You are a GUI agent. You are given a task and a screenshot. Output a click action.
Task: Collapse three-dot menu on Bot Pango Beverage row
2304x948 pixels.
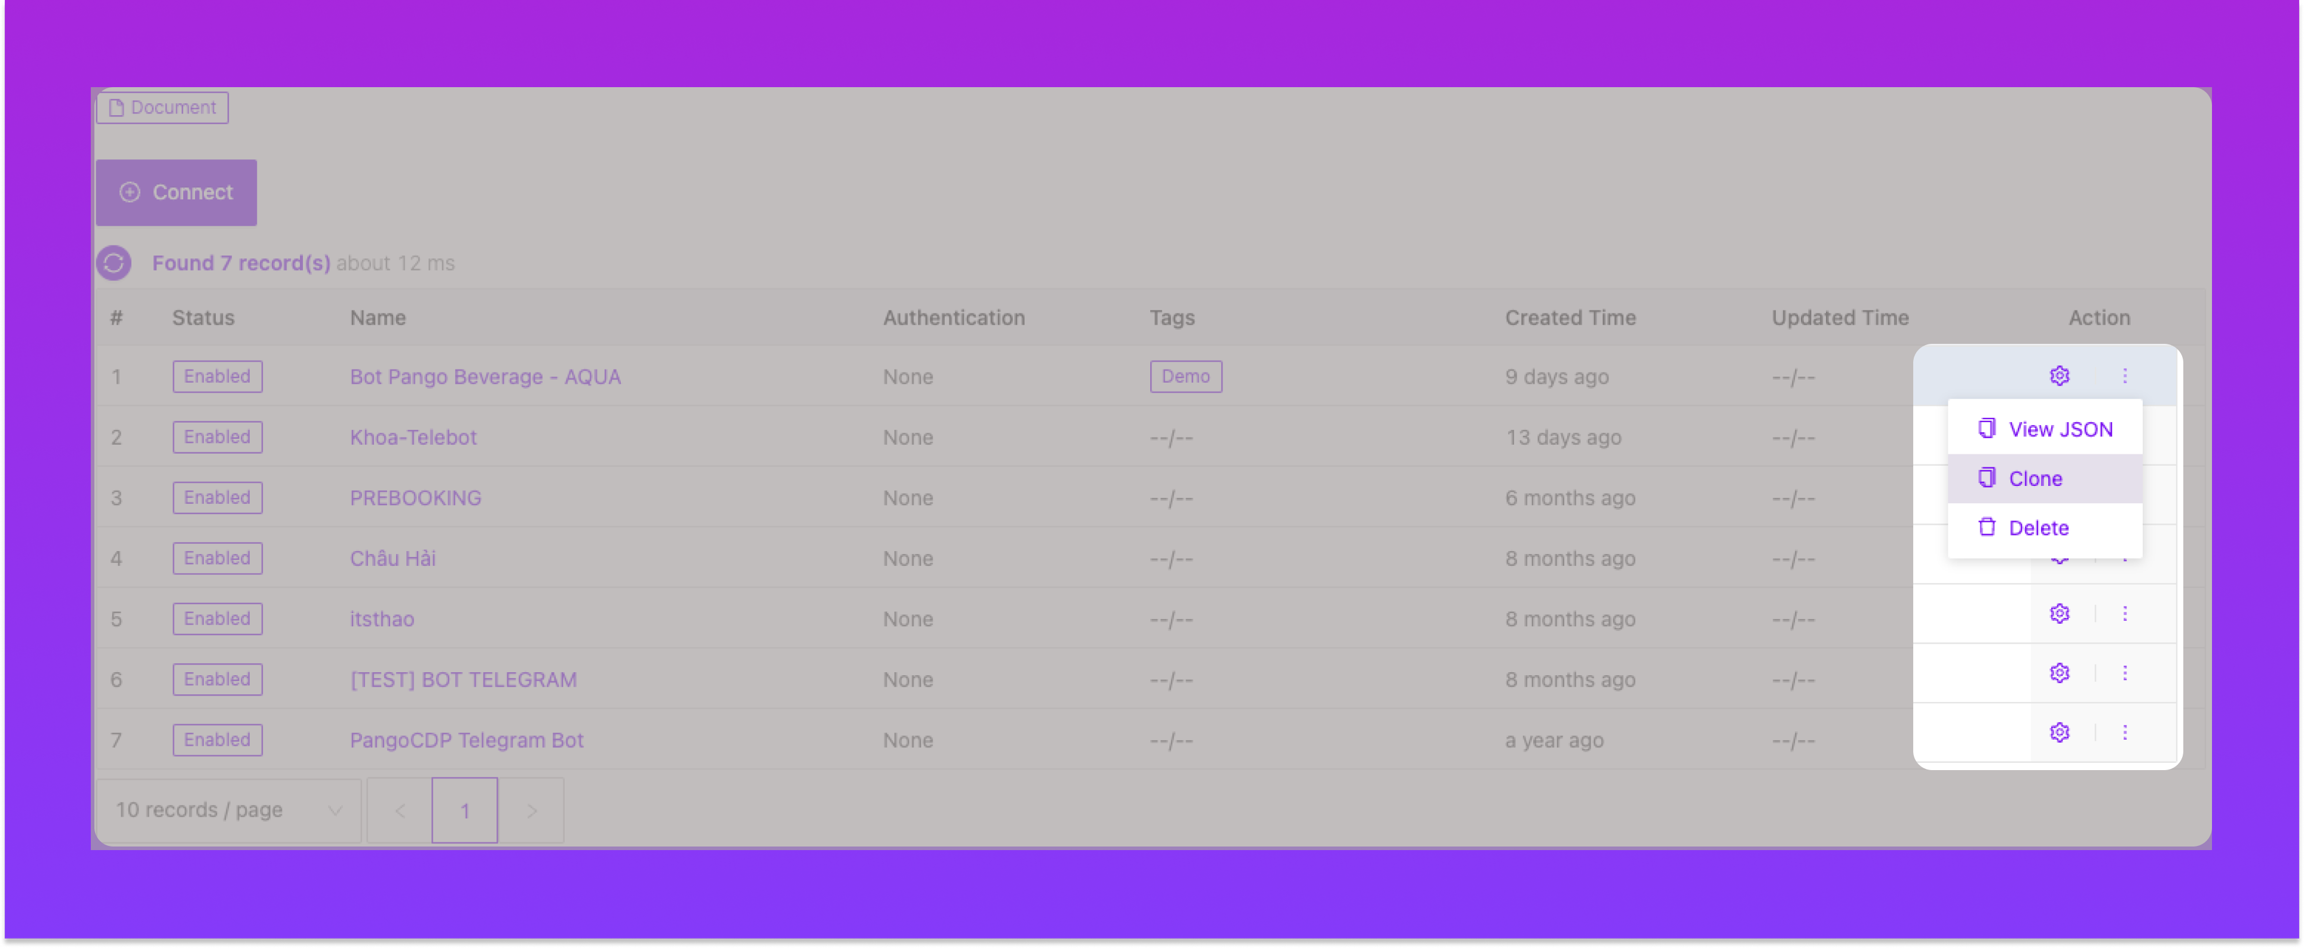tap(2125, 376)
